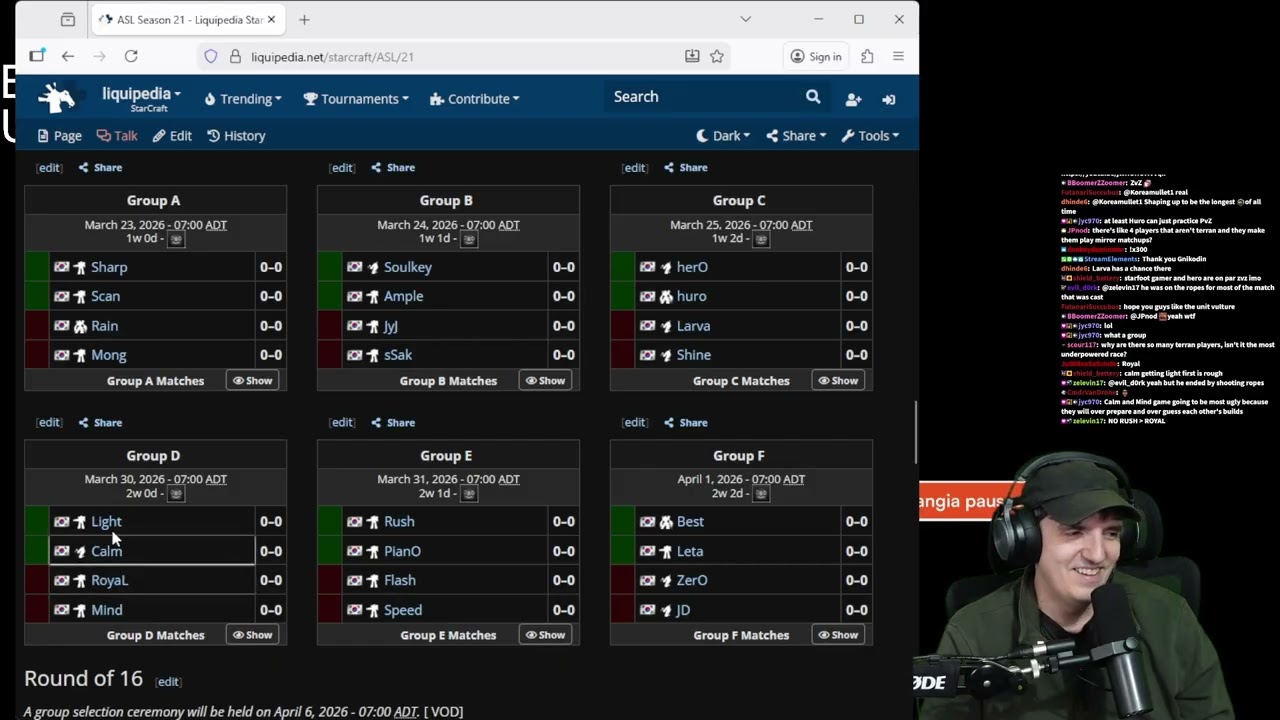Open the Edit tab
Viewport: 1280px width, 720px height.
172,136
